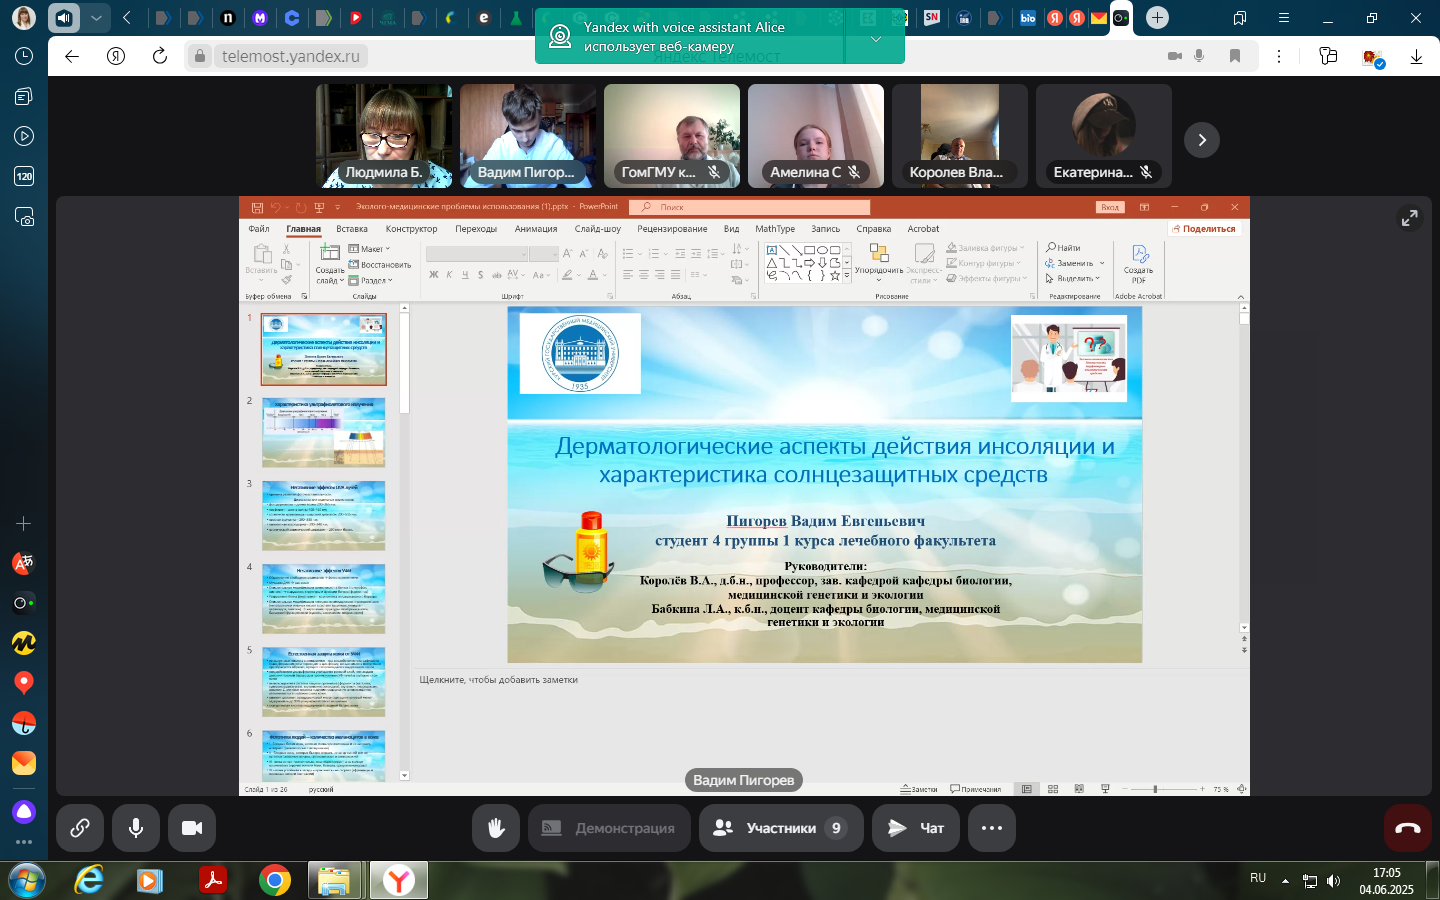Expand the camera usage notification chevron

click(876, 39)
